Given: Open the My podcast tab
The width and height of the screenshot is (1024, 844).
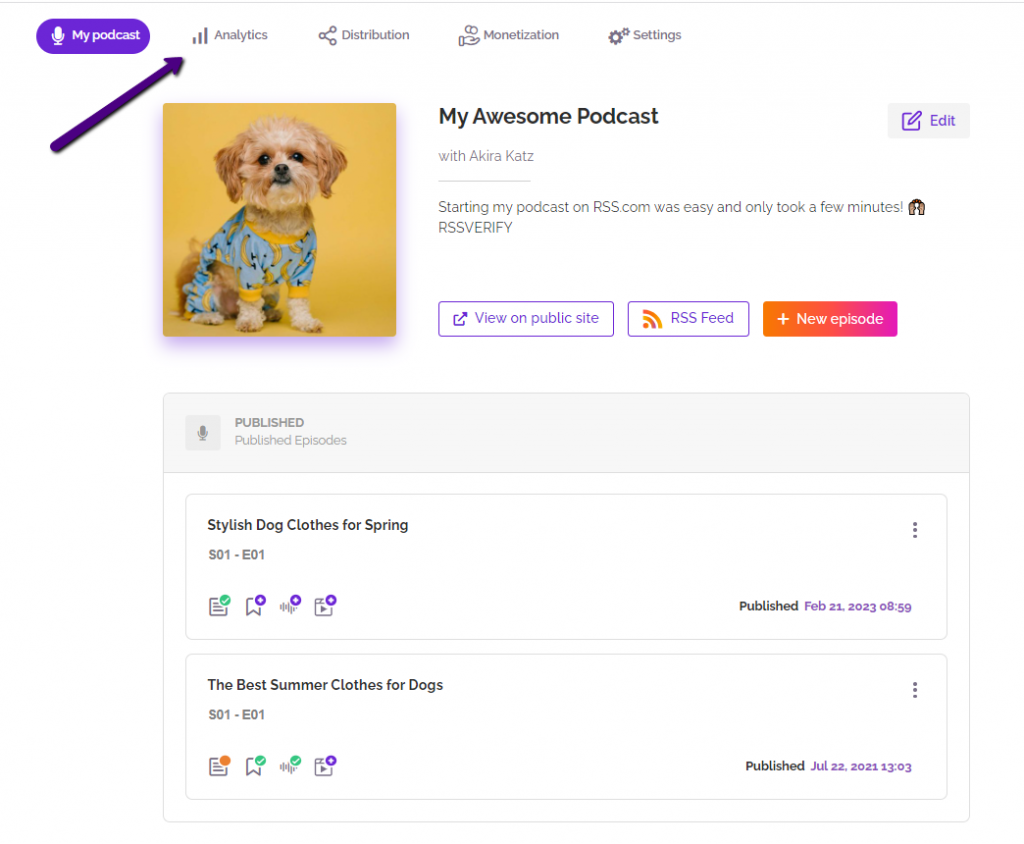Looking at the screenshot, I should pyautogui.click(x=93, y=35).
